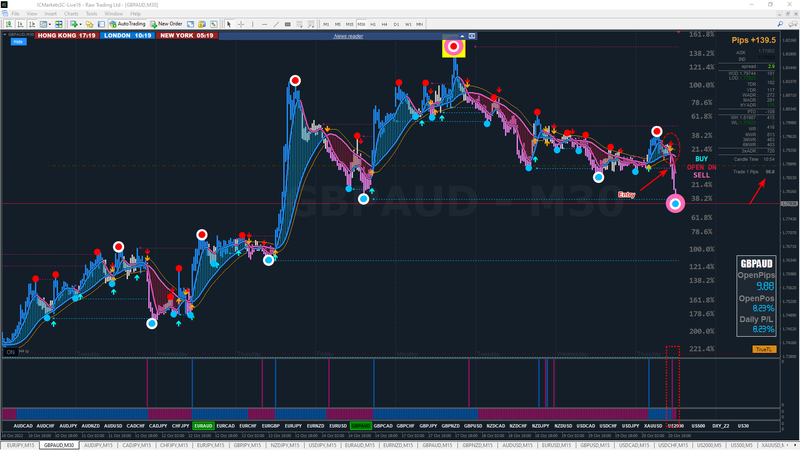Select the trendline drawing tool

tap(276, 24)
